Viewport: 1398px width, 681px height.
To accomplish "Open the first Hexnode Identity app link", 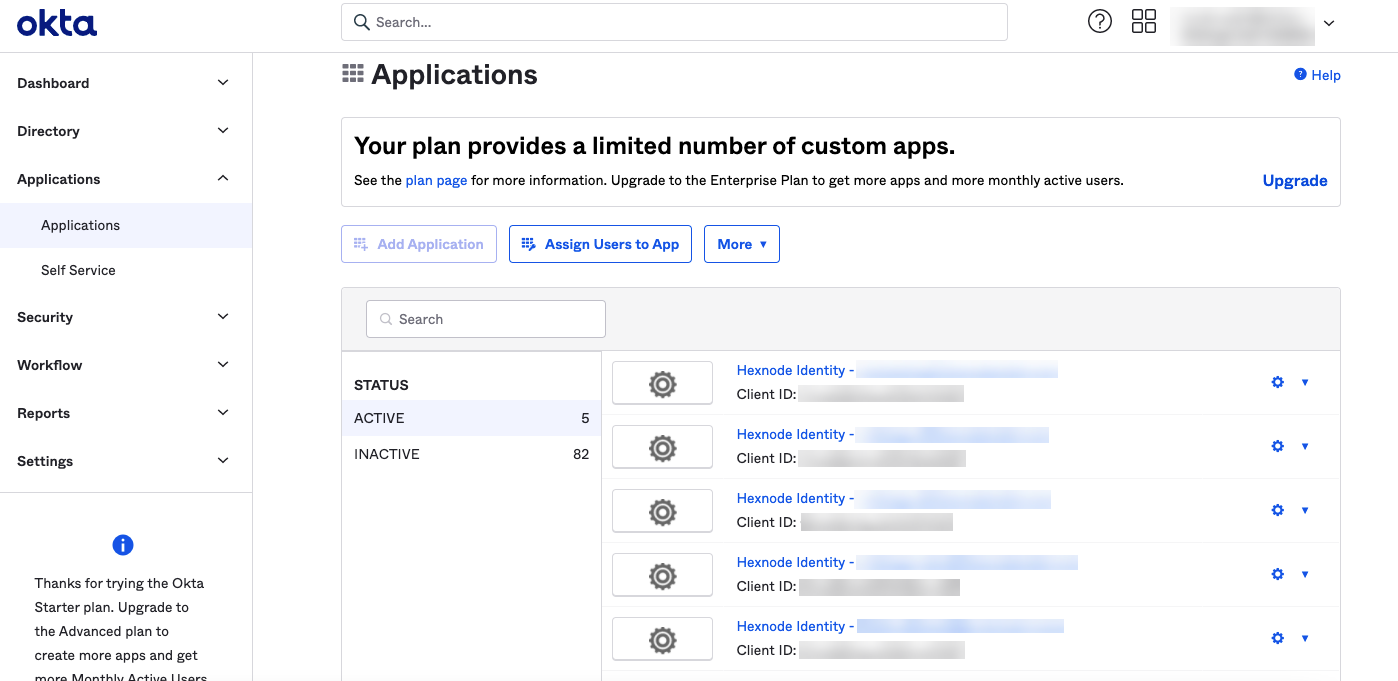I will (897, 370).
